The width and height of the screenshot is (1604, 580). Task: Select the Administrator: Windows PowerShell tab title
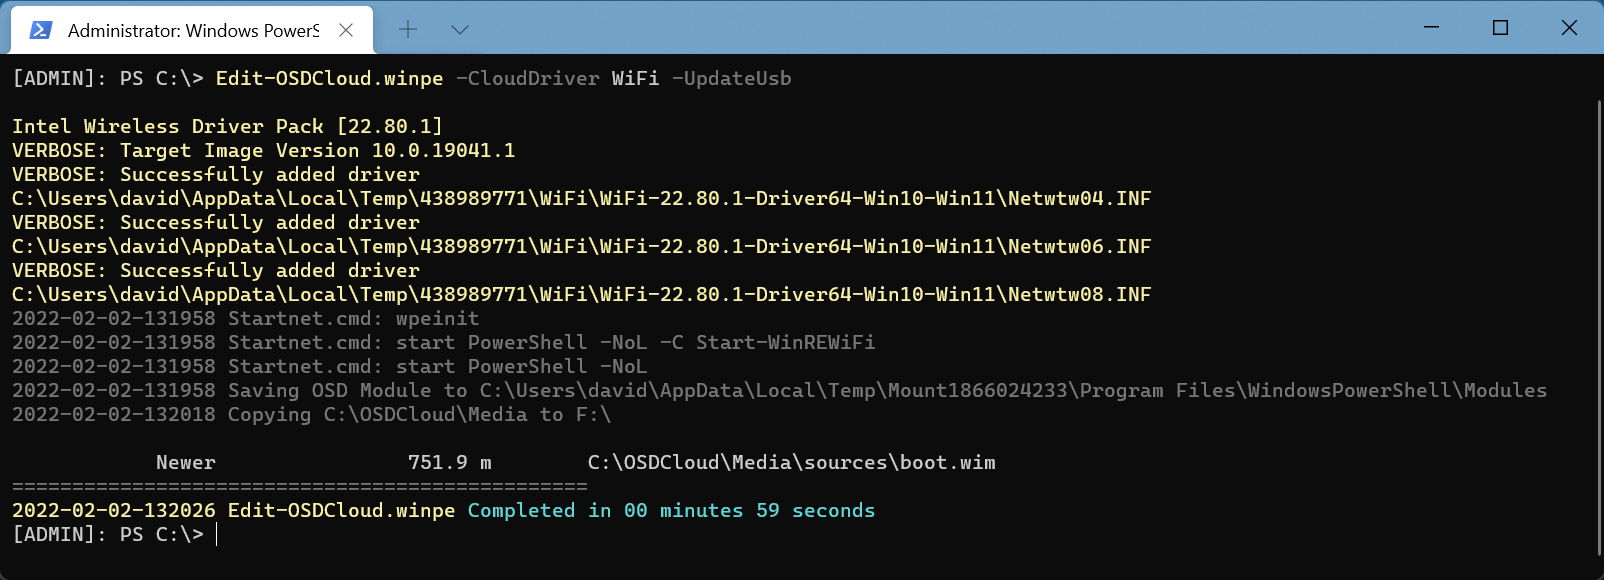point(193,31)
